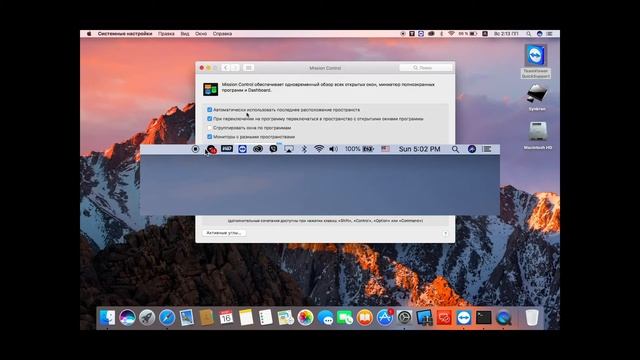The width and height of the screenshot is (640, 360).
Task: Click Spotlight search in top menu bar
Action: point(529,34)
